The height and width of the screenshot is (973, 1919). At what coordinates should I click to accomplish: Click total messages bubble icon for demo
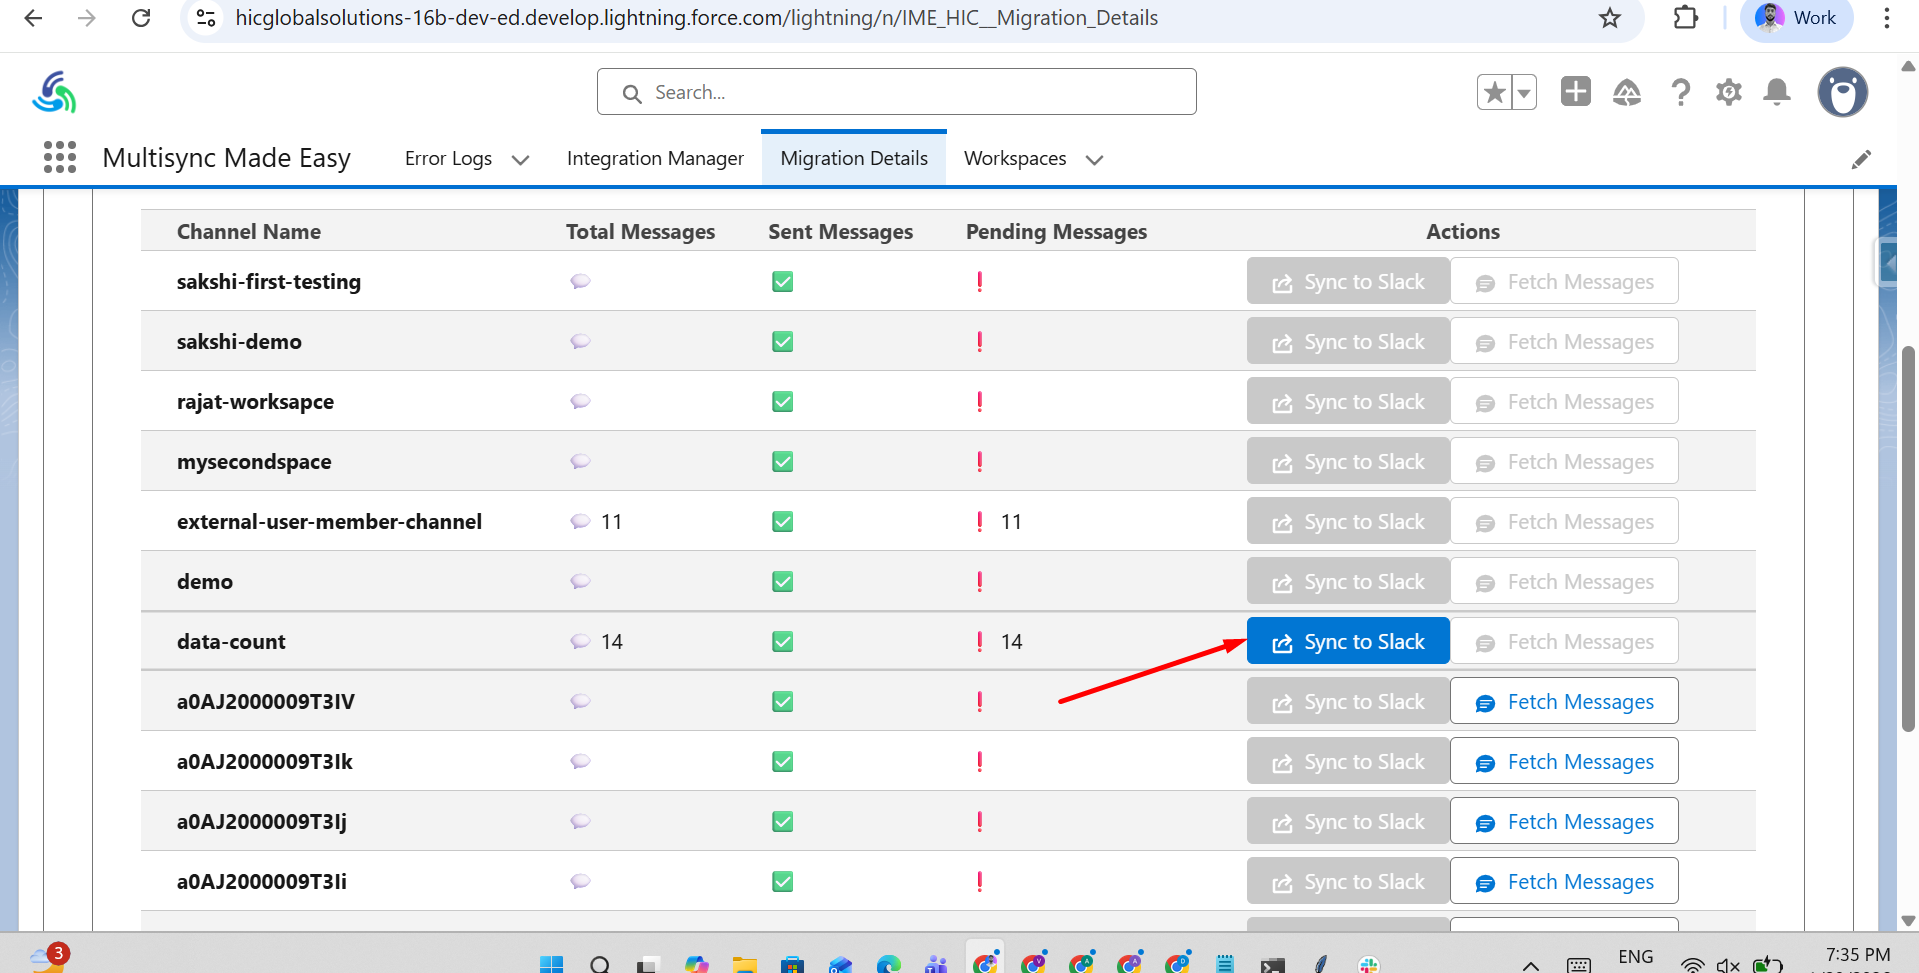click(580, 581)
